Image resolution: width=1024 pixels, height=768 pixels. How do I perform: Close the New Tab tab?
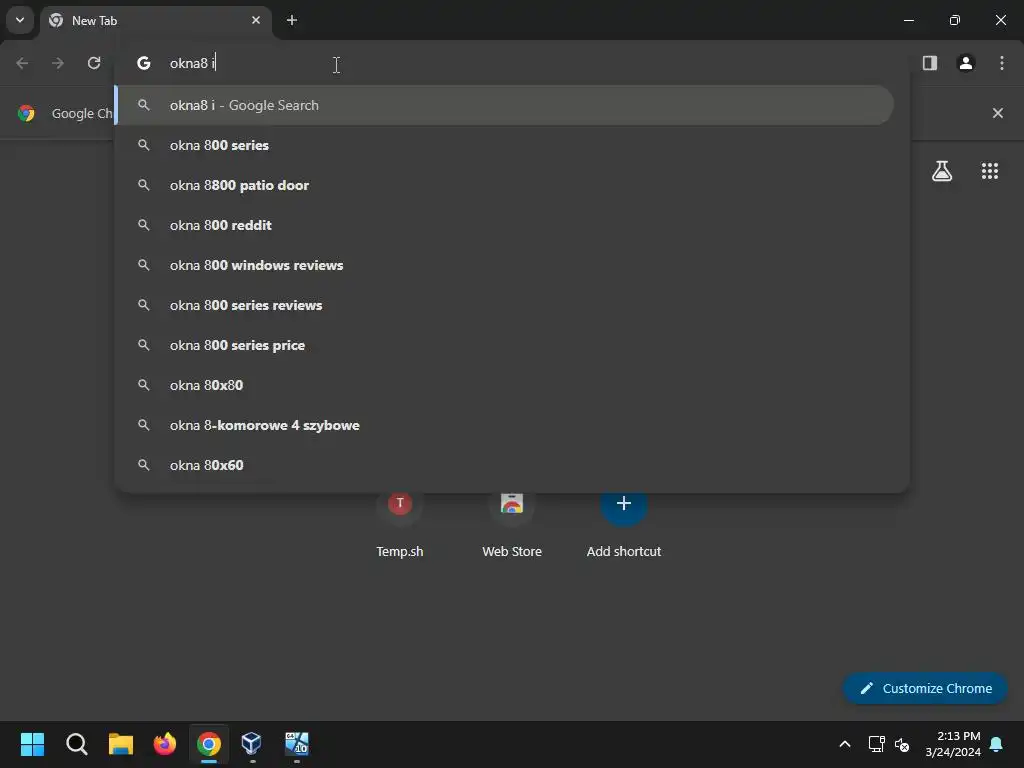(x=256, y=20)
